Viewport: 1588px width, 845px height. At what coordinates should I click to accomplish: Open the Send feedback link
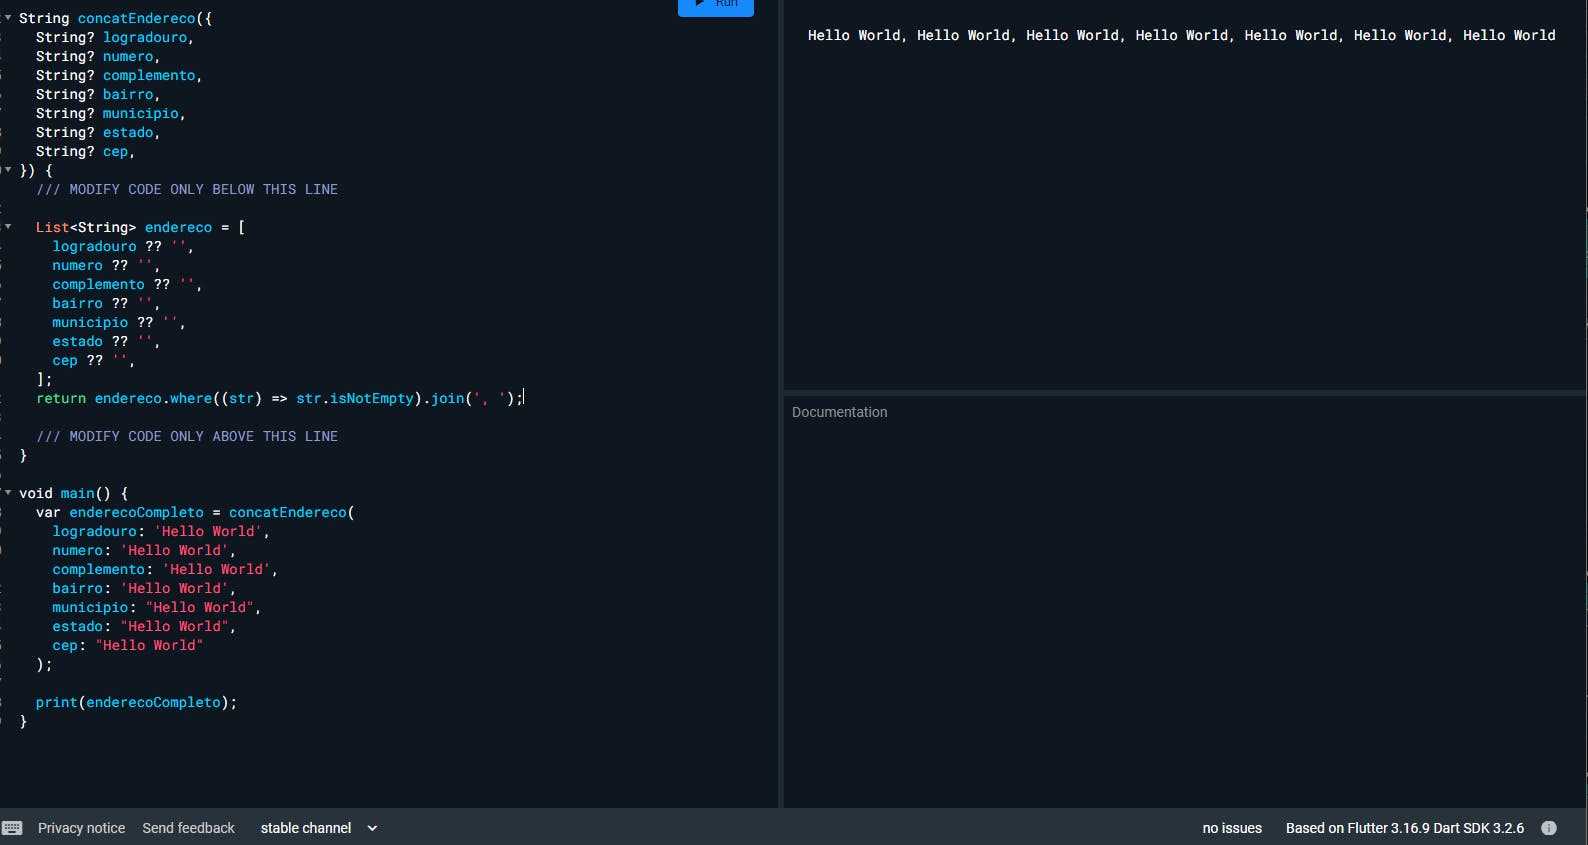coord(188,828)
